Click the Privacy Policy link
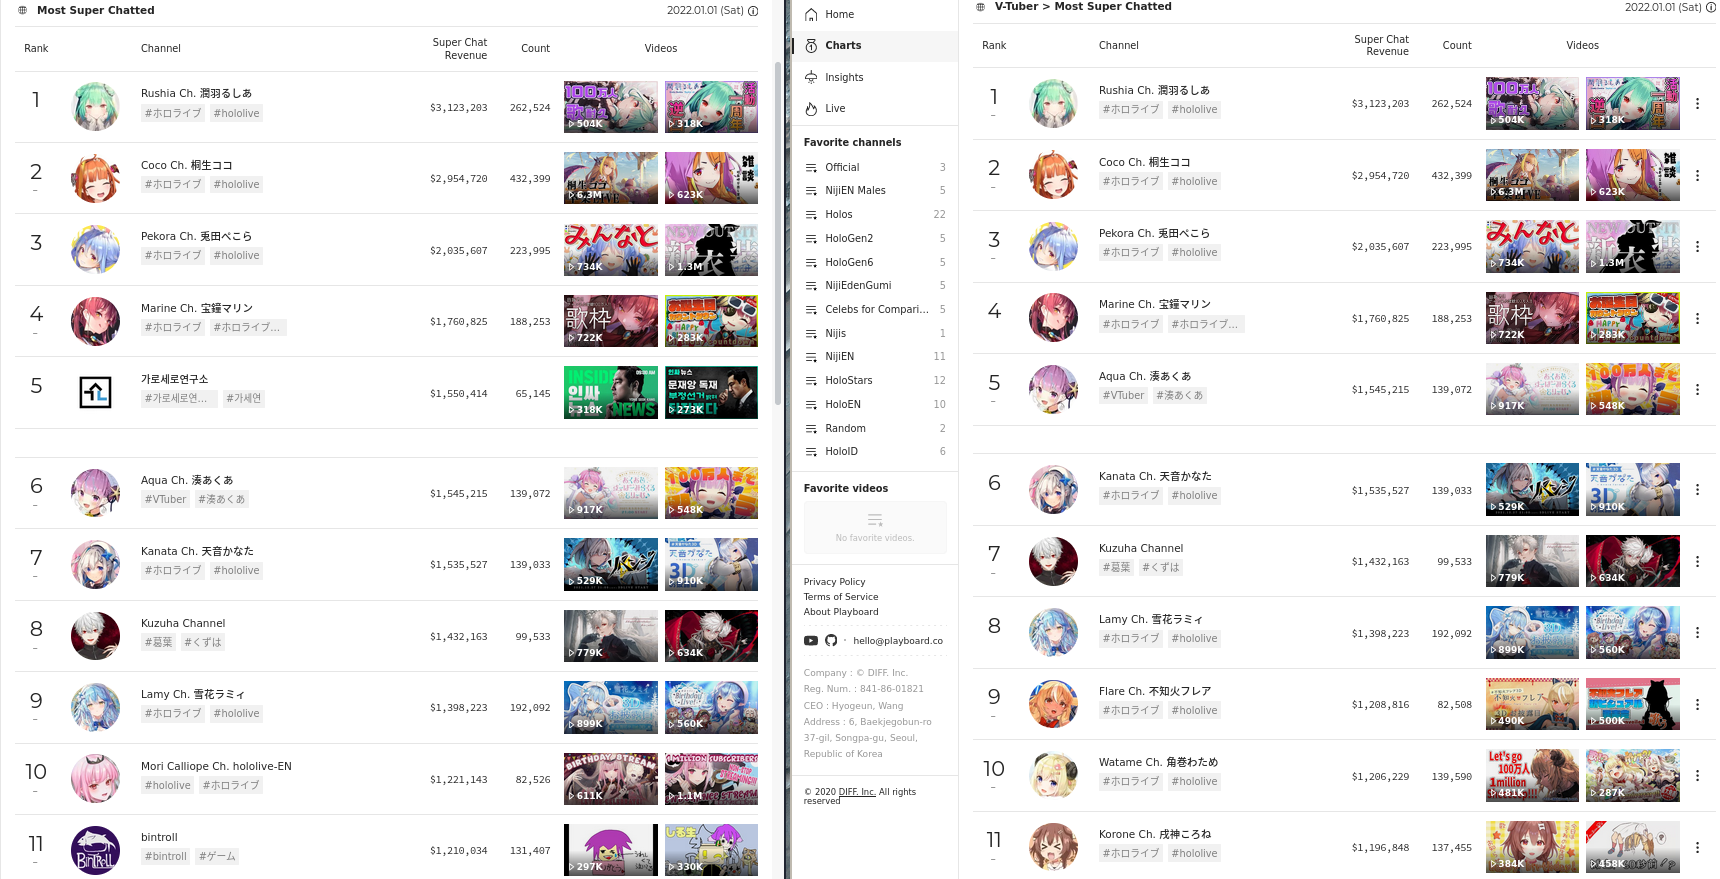The image size is (1720, 879). (834, 582)
